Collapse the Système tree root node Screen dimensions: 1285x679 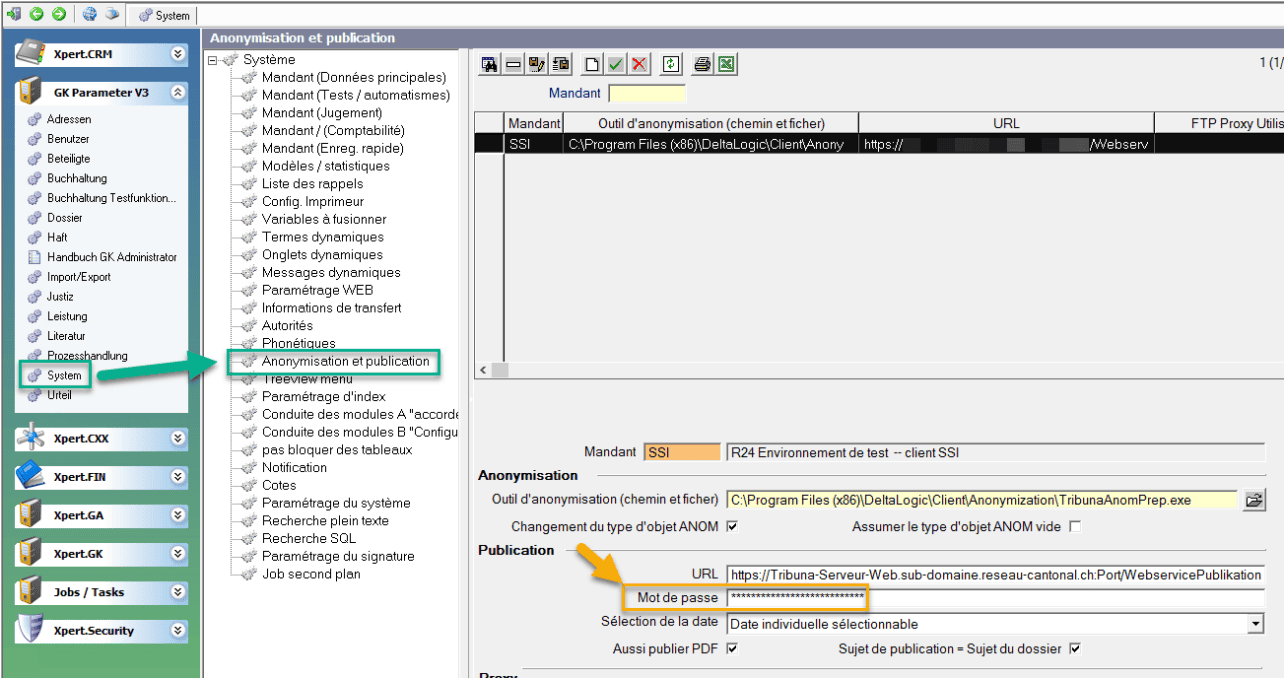[x=213, y=60]
